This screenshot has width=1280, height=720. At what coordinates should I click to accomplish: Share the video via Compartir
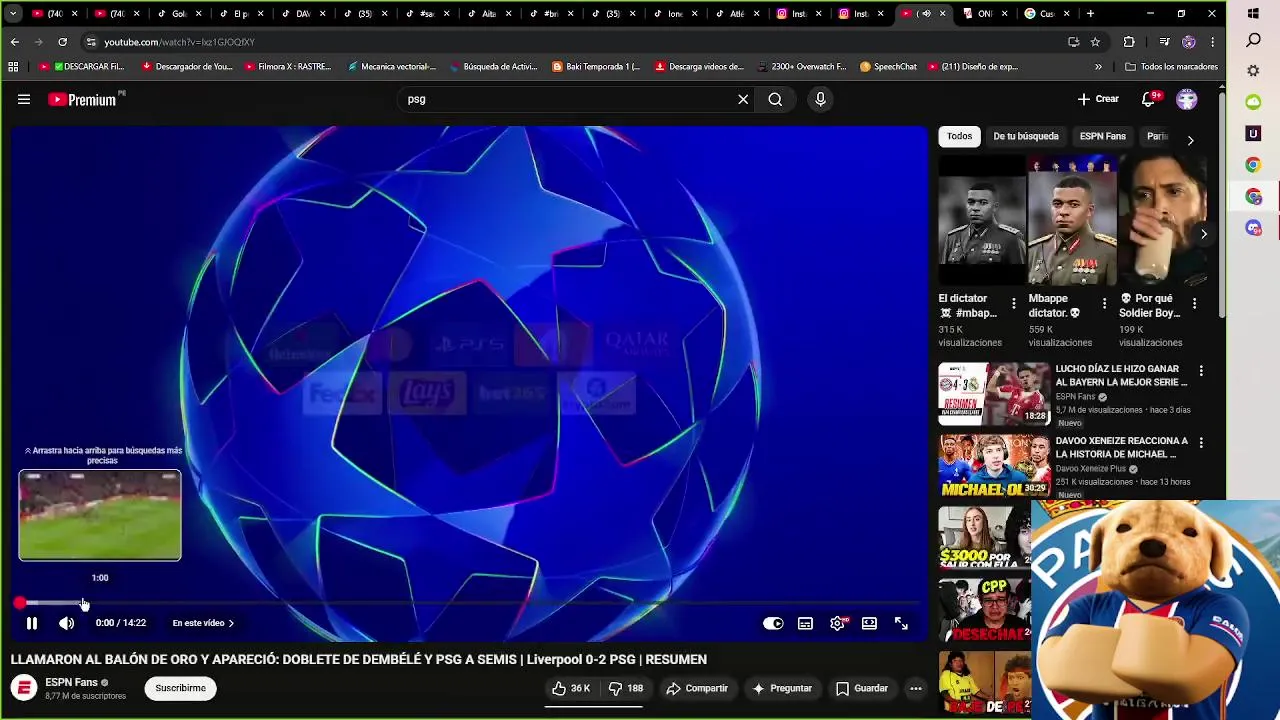[x=697, y=688]
